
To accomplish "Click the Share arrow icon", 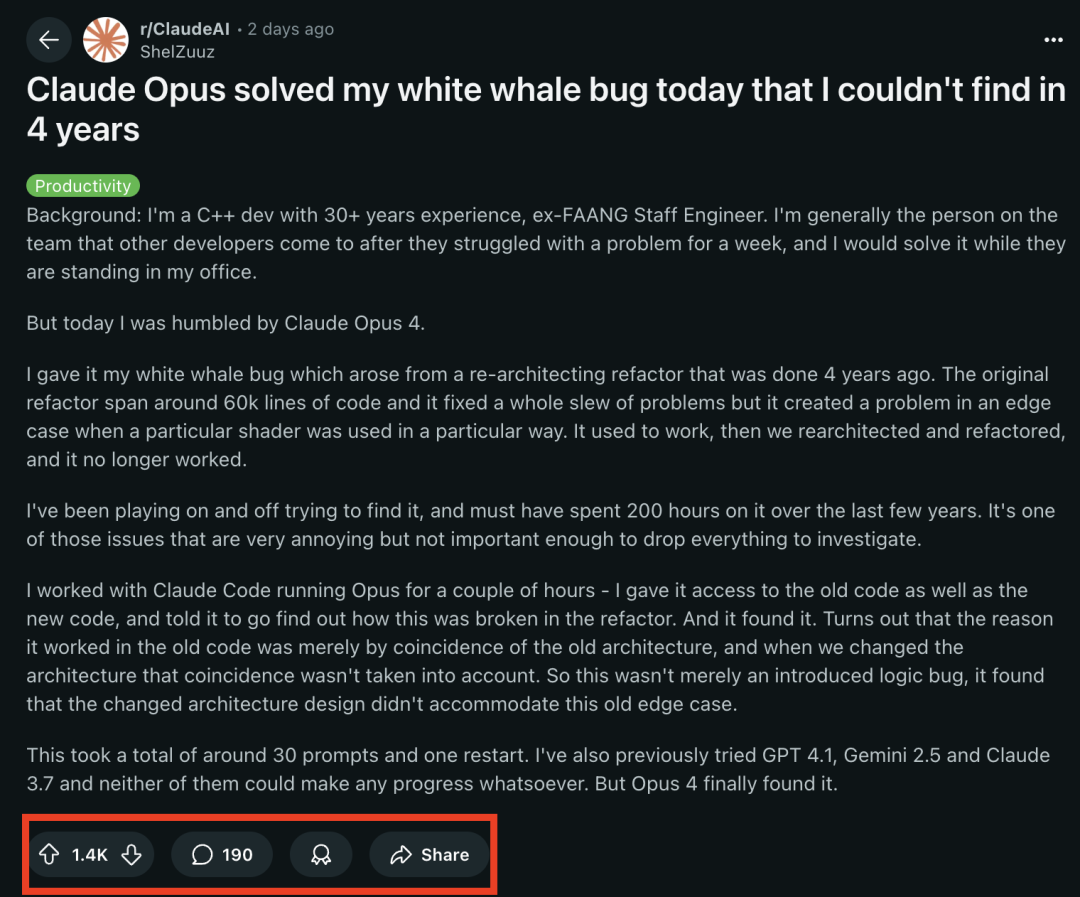I will pos(401,855).
